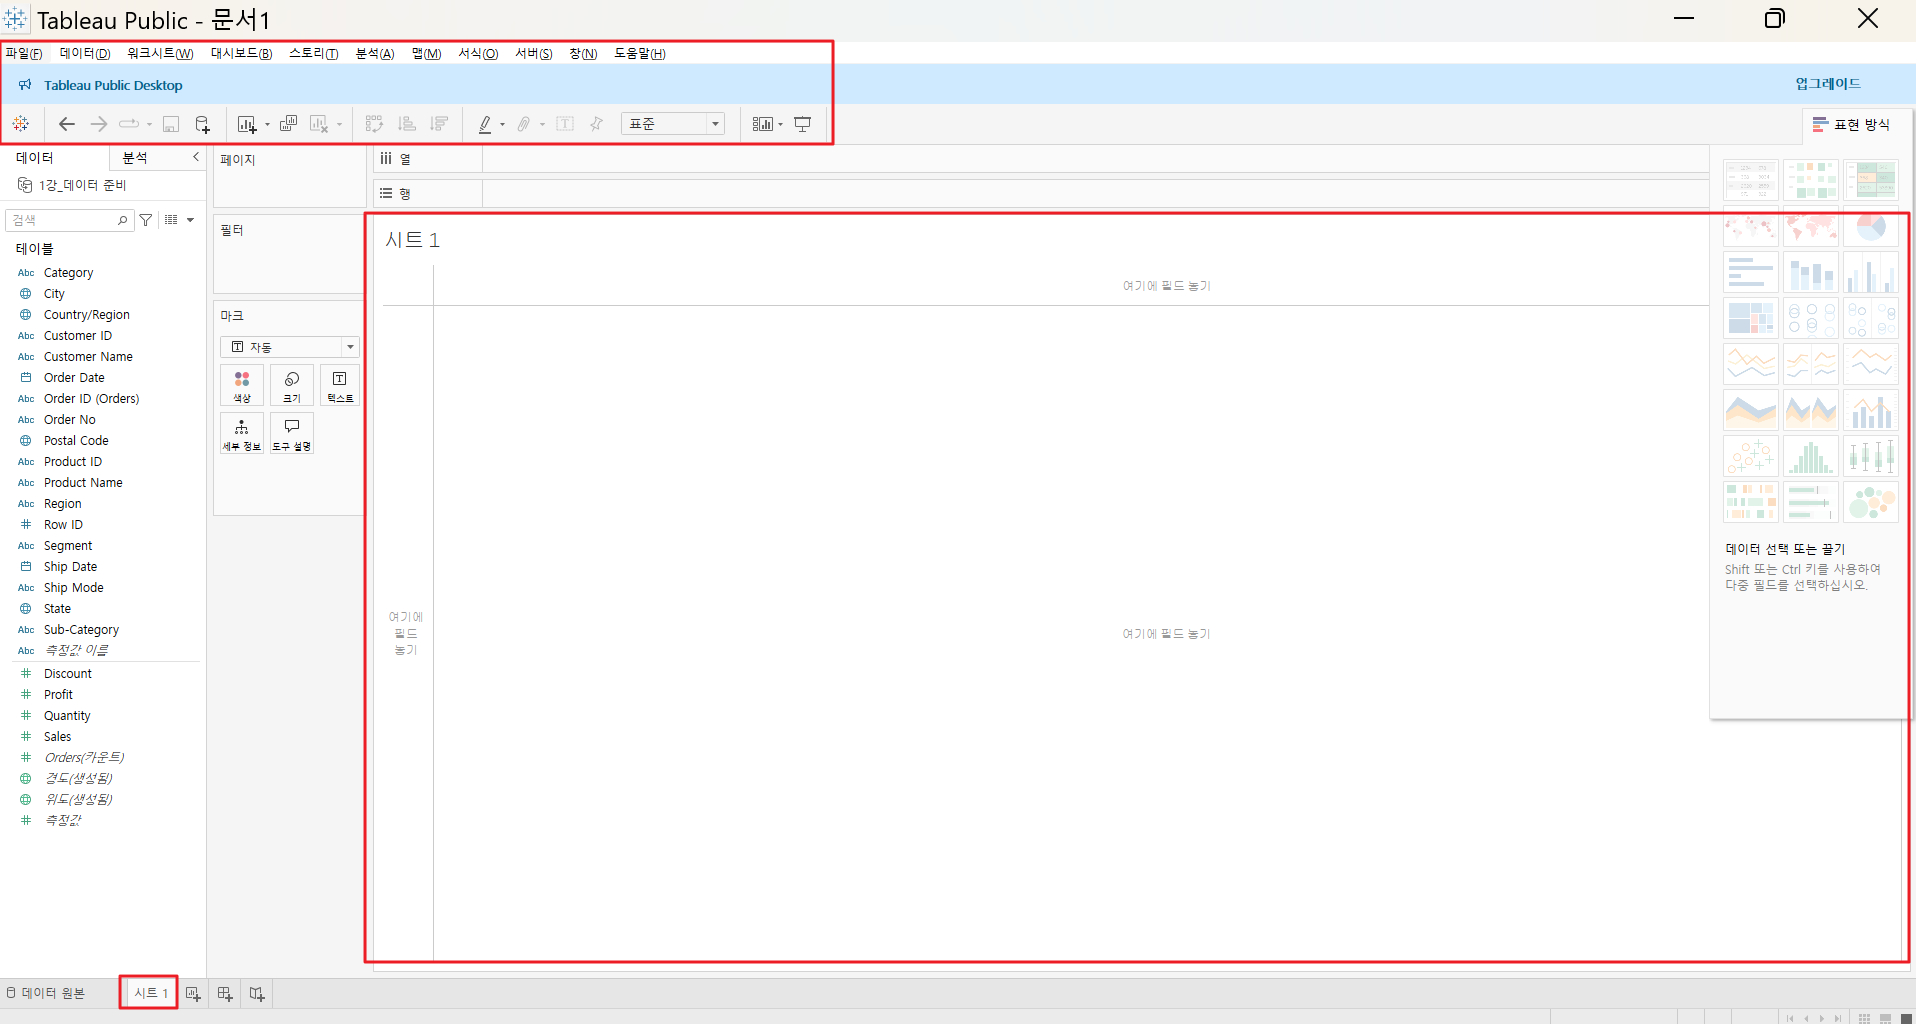Click the show mark labels T icon
Viewport: 1916px width, 1024px height.
pos(565,124)
